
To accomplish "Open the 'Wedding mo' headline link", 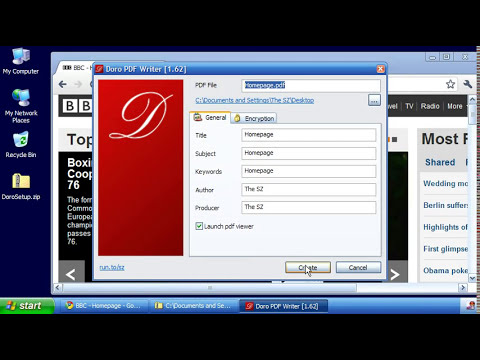I will tap(446, 183).
